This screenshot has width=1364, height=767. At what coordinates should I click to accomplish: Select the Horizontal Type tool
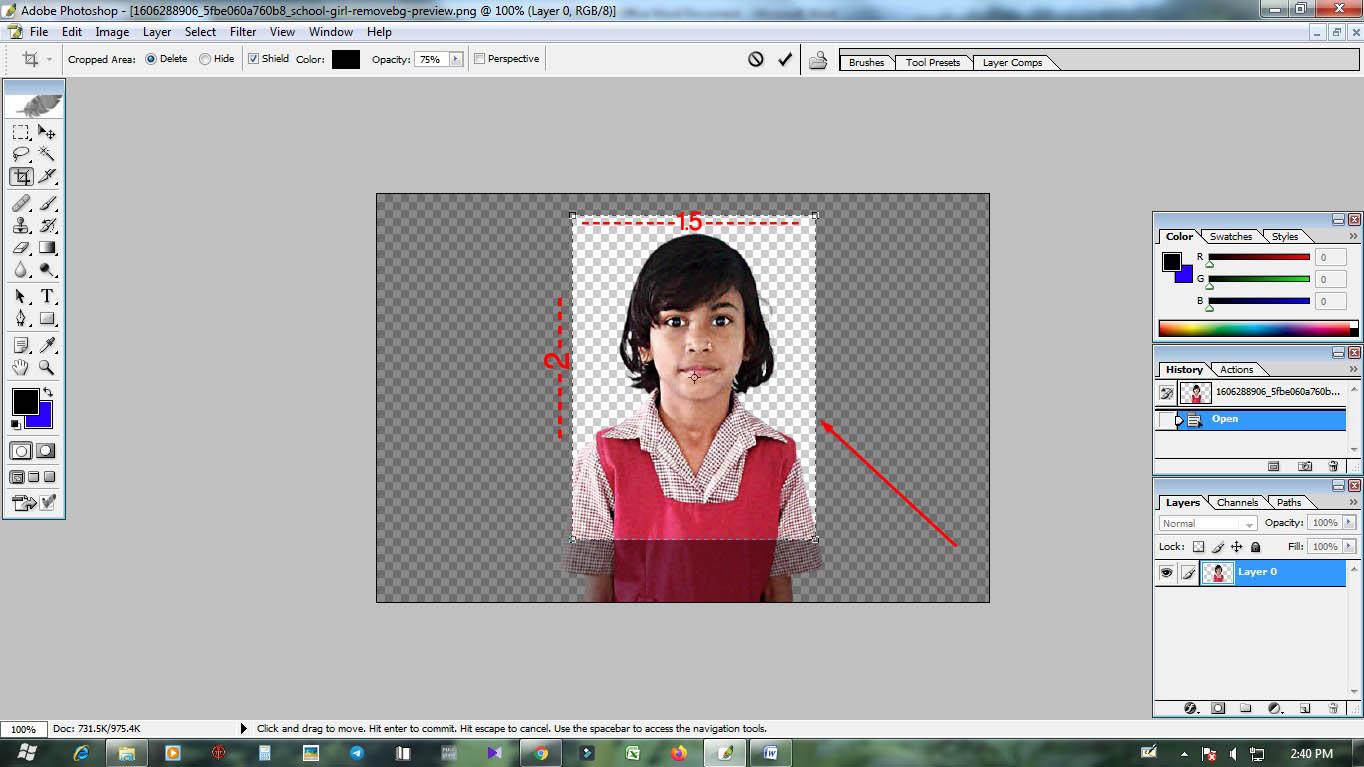click(47, 296)
